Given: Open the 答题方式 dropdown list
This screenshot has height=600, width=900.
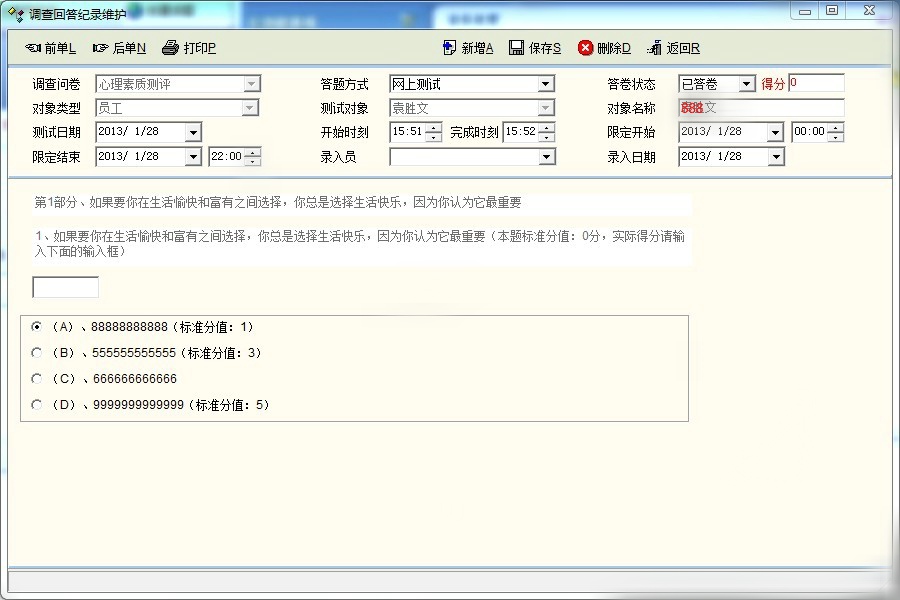Looking at the screenshot, I should tap(546, 84).
